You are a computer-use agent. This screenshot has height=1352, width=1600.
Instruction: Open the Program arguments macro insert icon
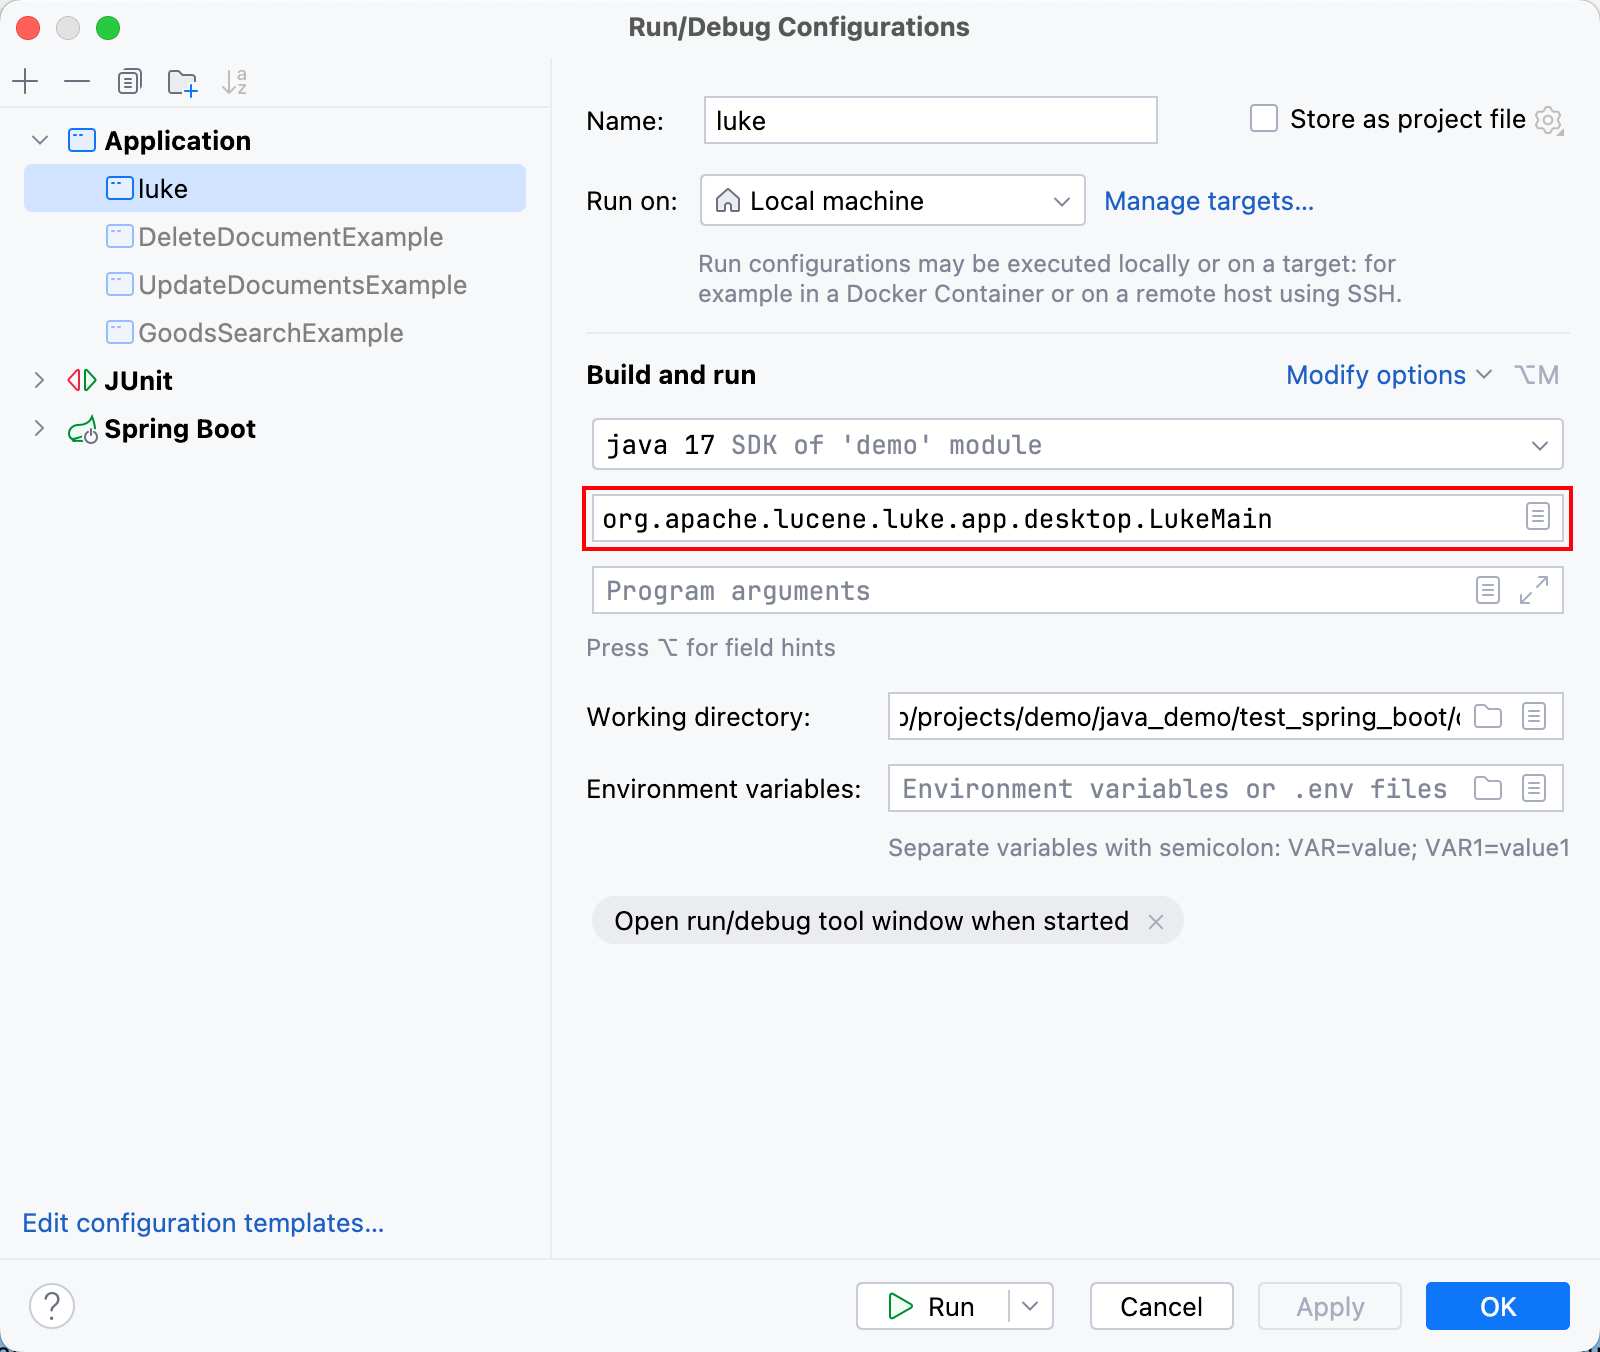pyautogui.click(x=1488, y=590)
